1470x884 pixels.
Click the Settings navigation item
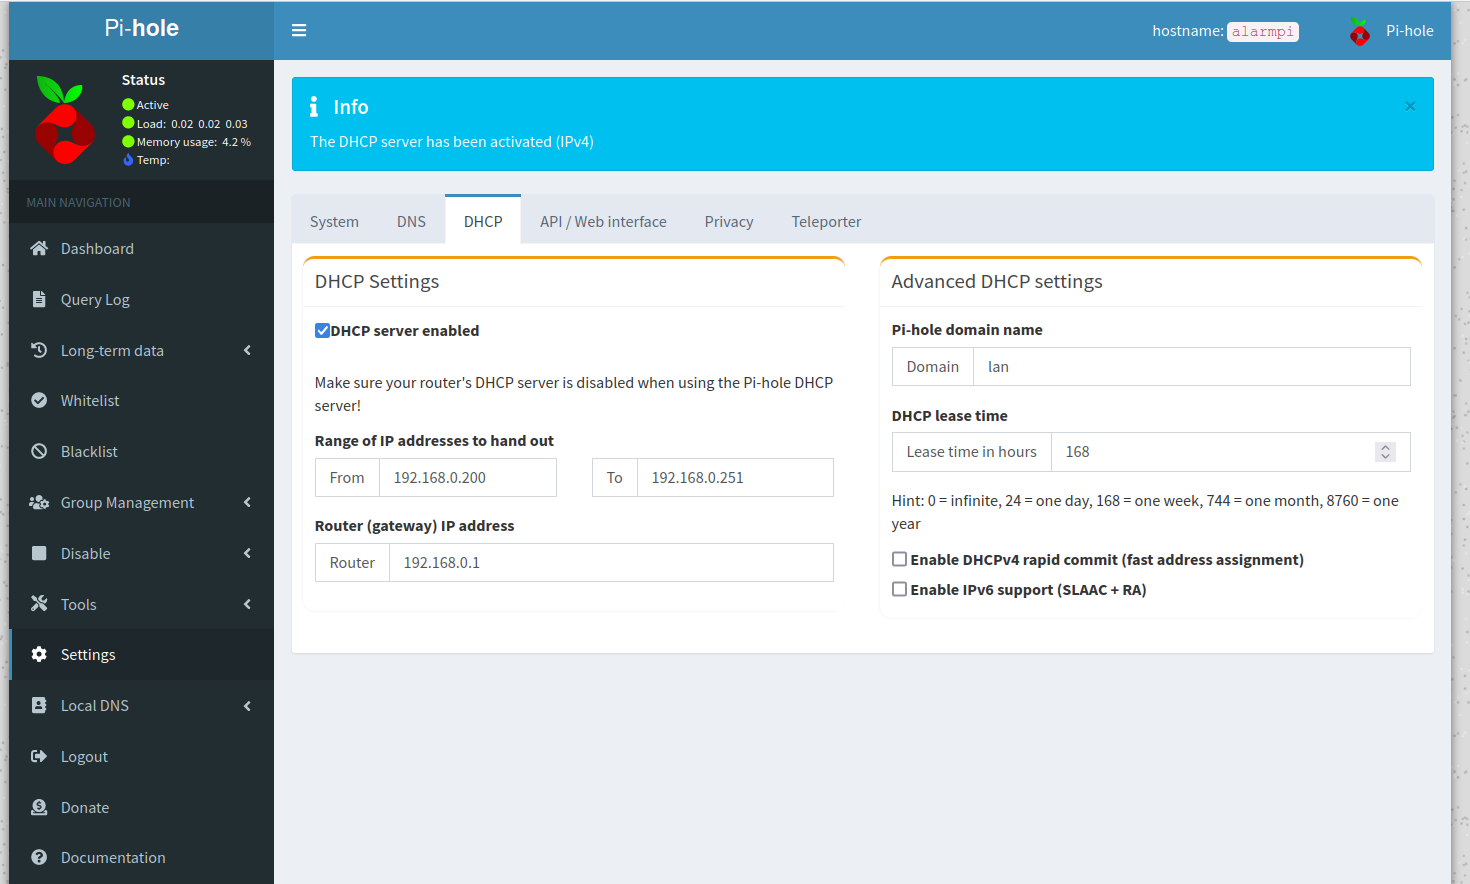coord(141,654)
